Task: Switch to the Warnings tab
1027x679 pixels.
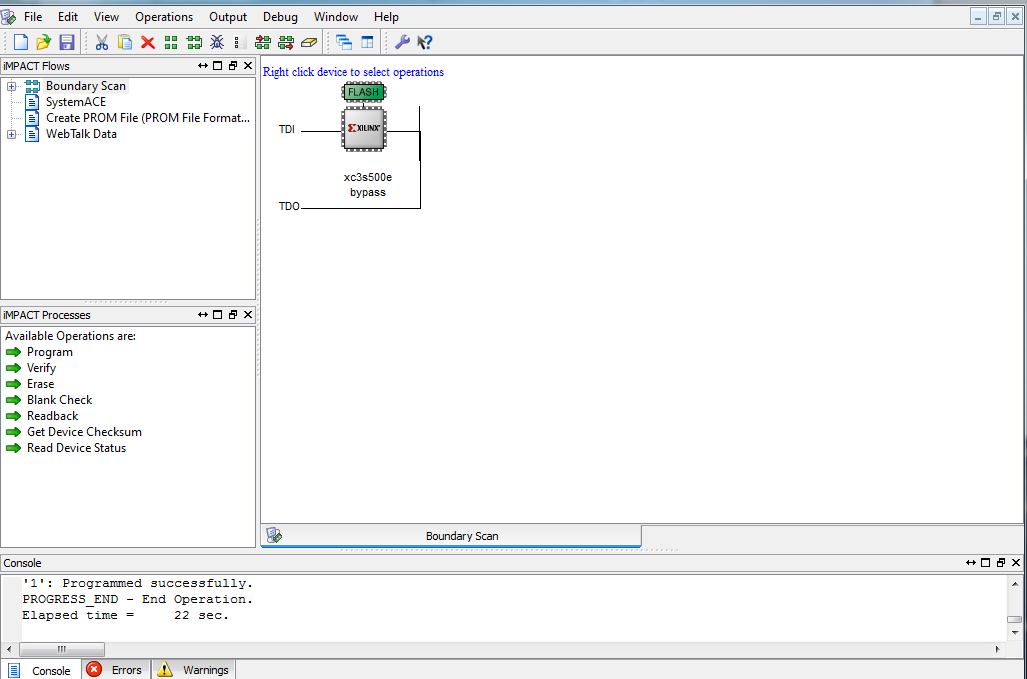Action: 194,670
